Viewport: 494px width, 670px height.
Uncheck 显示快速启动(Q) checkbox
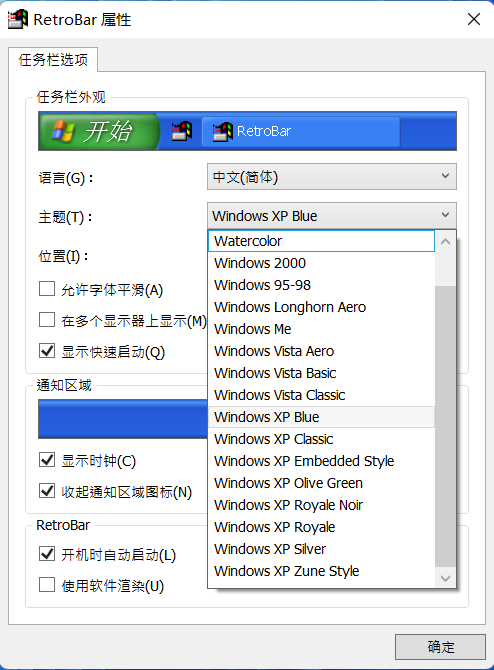(47, 351)
